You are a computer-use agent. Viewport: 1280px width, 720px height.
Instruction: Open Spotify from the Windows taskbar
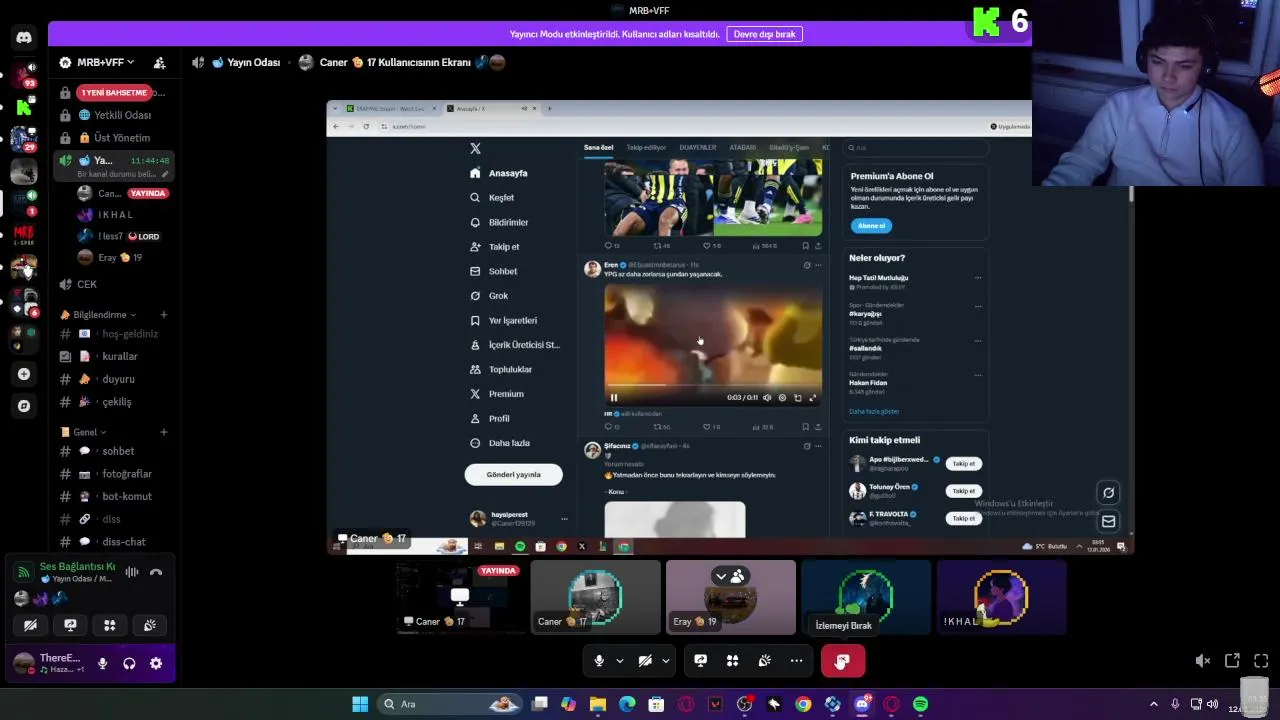(920, 704)
